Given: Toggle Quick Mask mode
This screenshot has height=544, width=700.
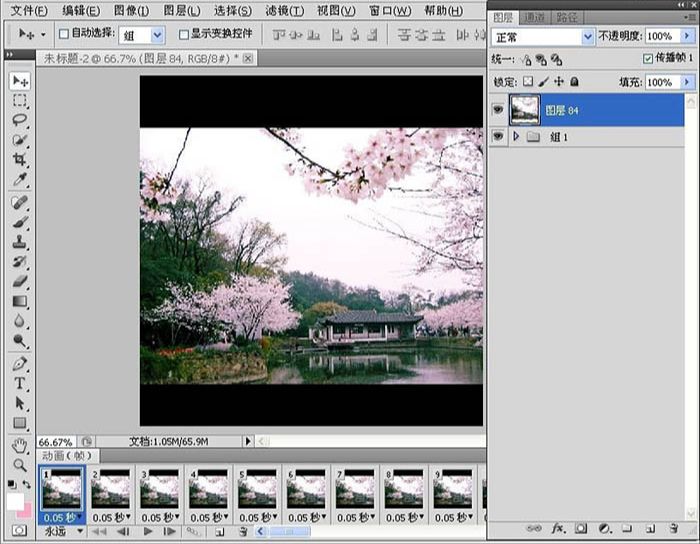Looking at the screenshot, I should coord(19,531).
